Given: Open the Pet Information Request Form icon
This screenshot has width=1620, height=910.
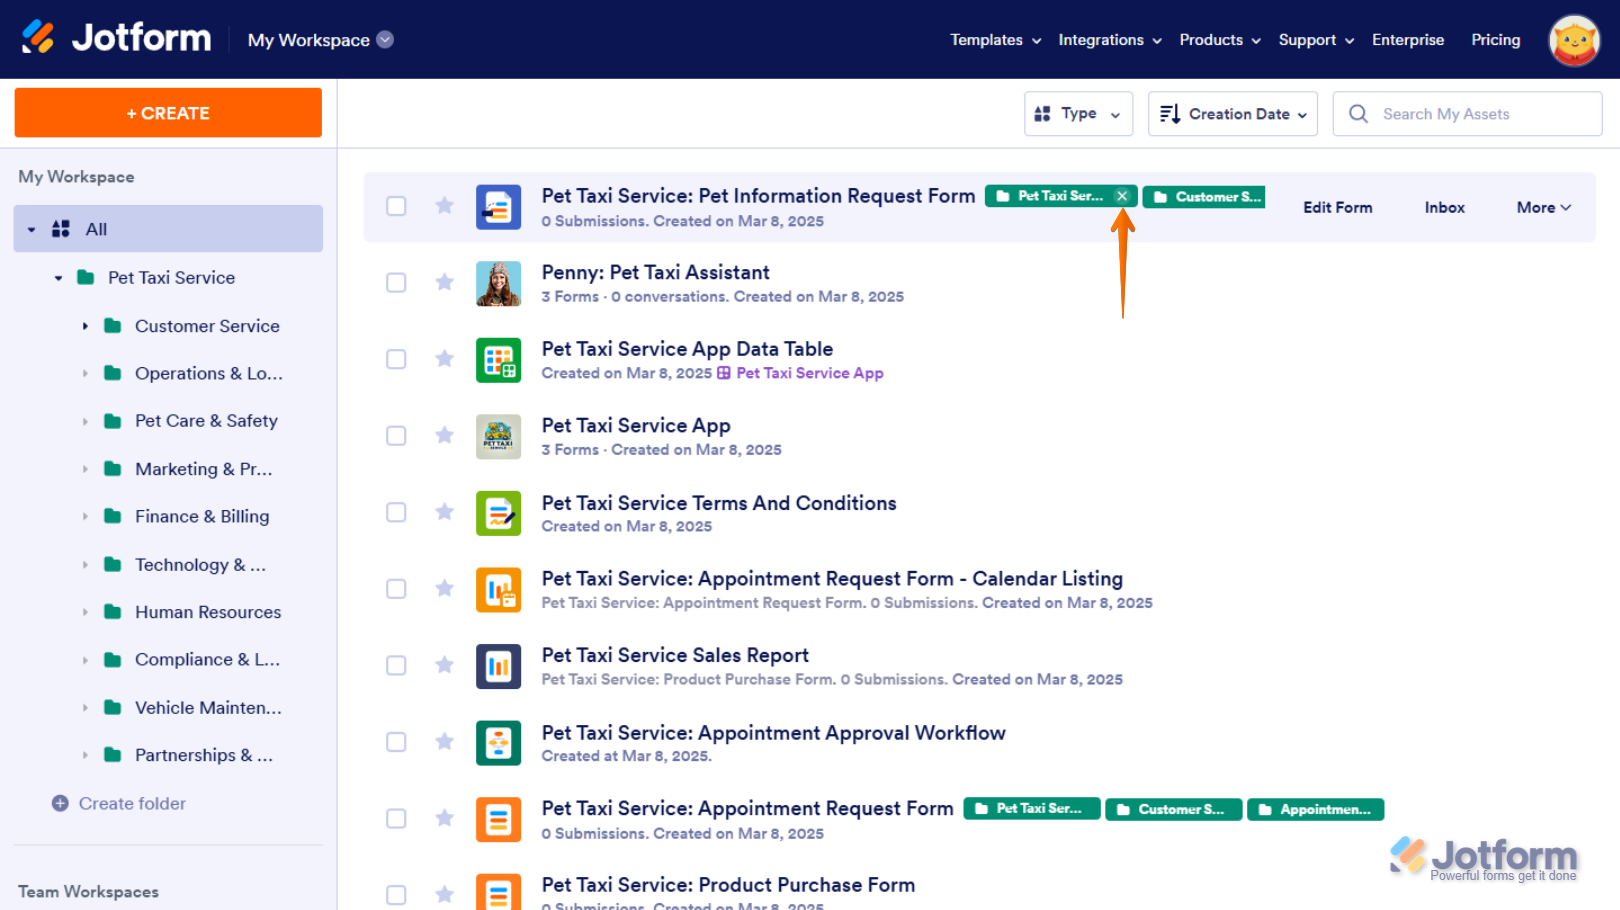Looking at the screenshot, I should [x=498, y=207].
